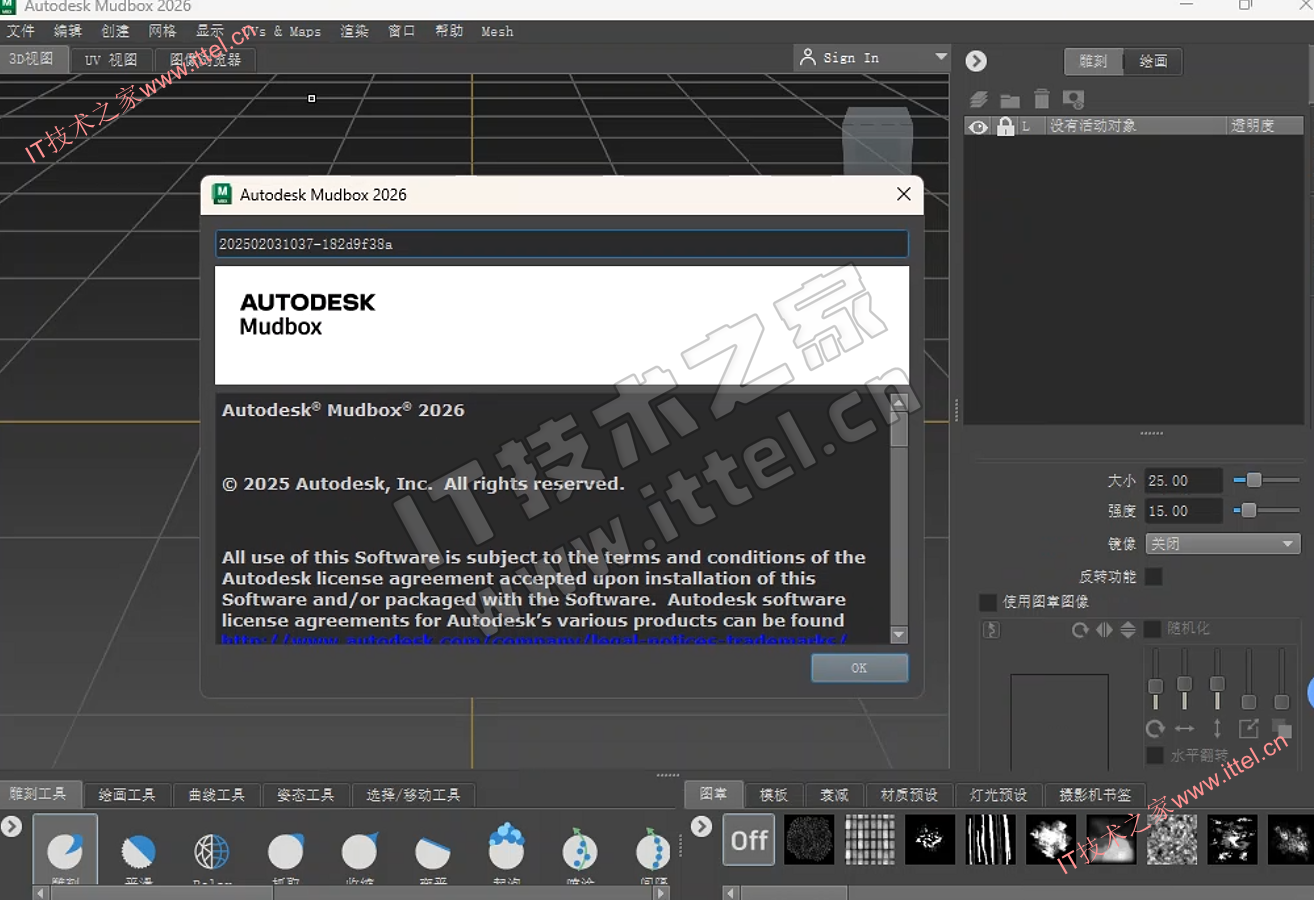
Task: Click OK in the About dialog
Action: 859,668
